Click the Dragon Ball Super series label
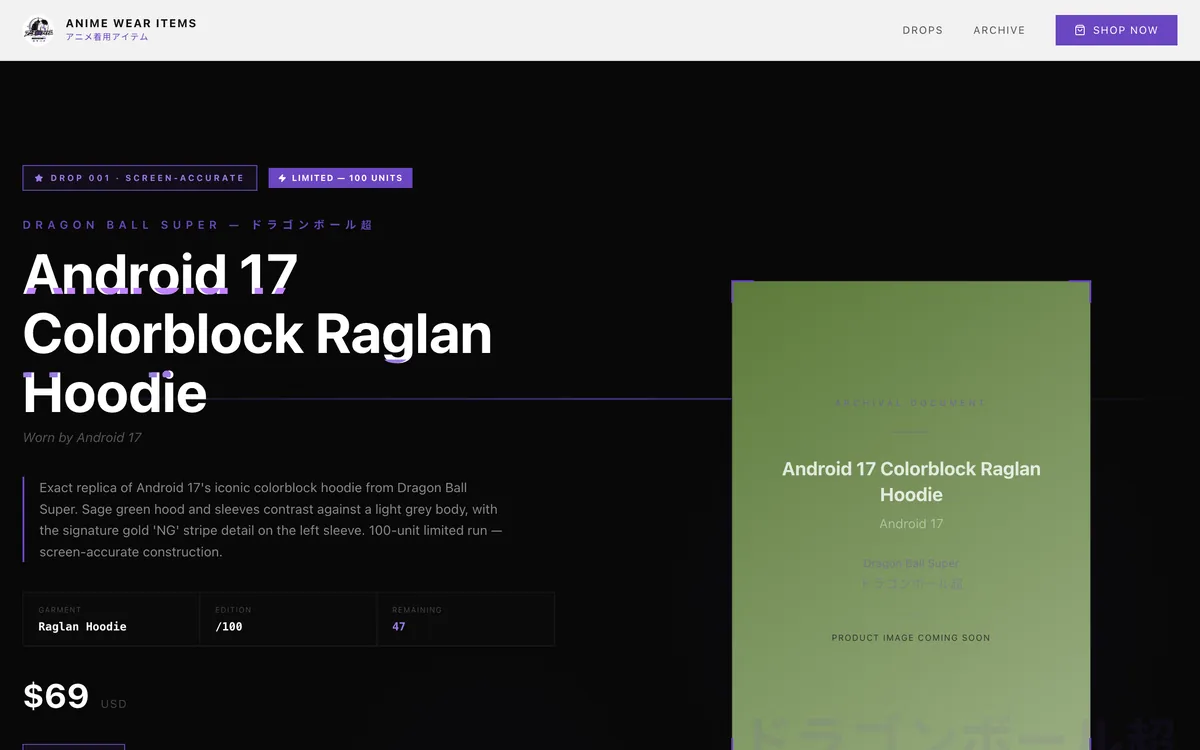The image size is (1200, 750). point(197,225)
